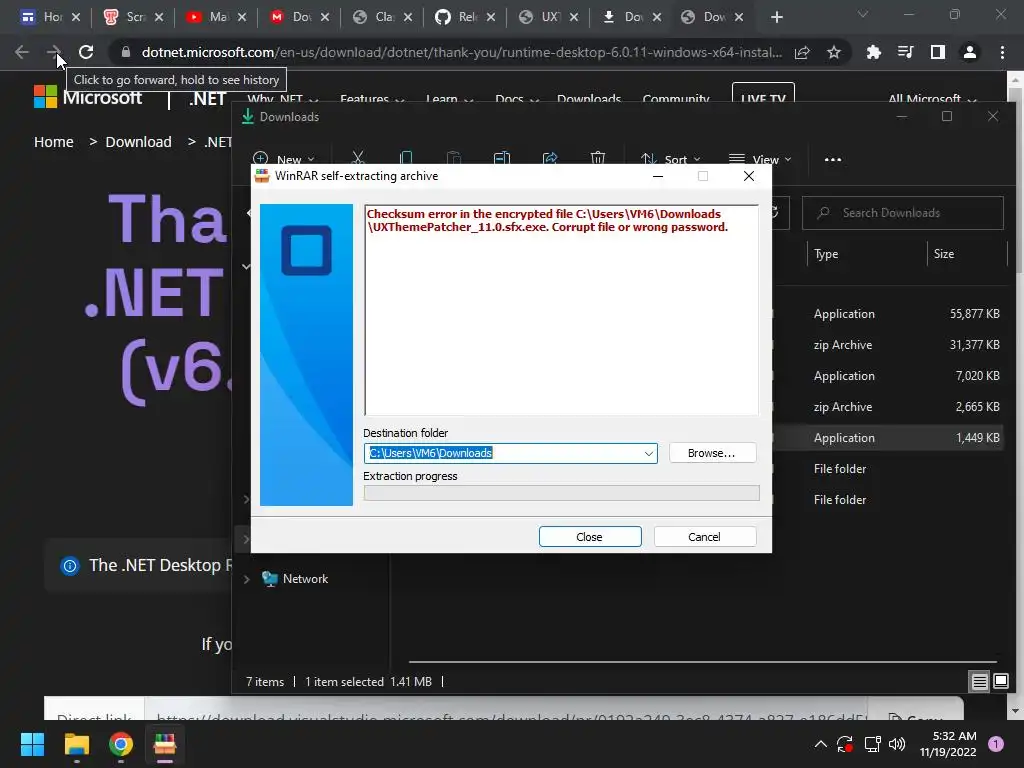Click the Paste icon in Explorer toolbar
This screenshot has height=768, width=1024.
(453, 159)
